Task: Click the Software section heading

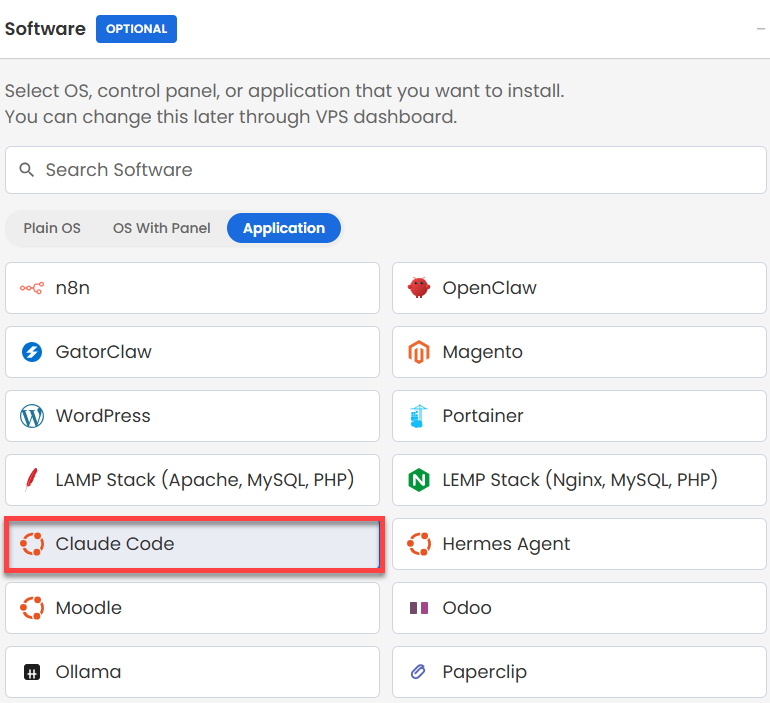Action: point(45,29)
